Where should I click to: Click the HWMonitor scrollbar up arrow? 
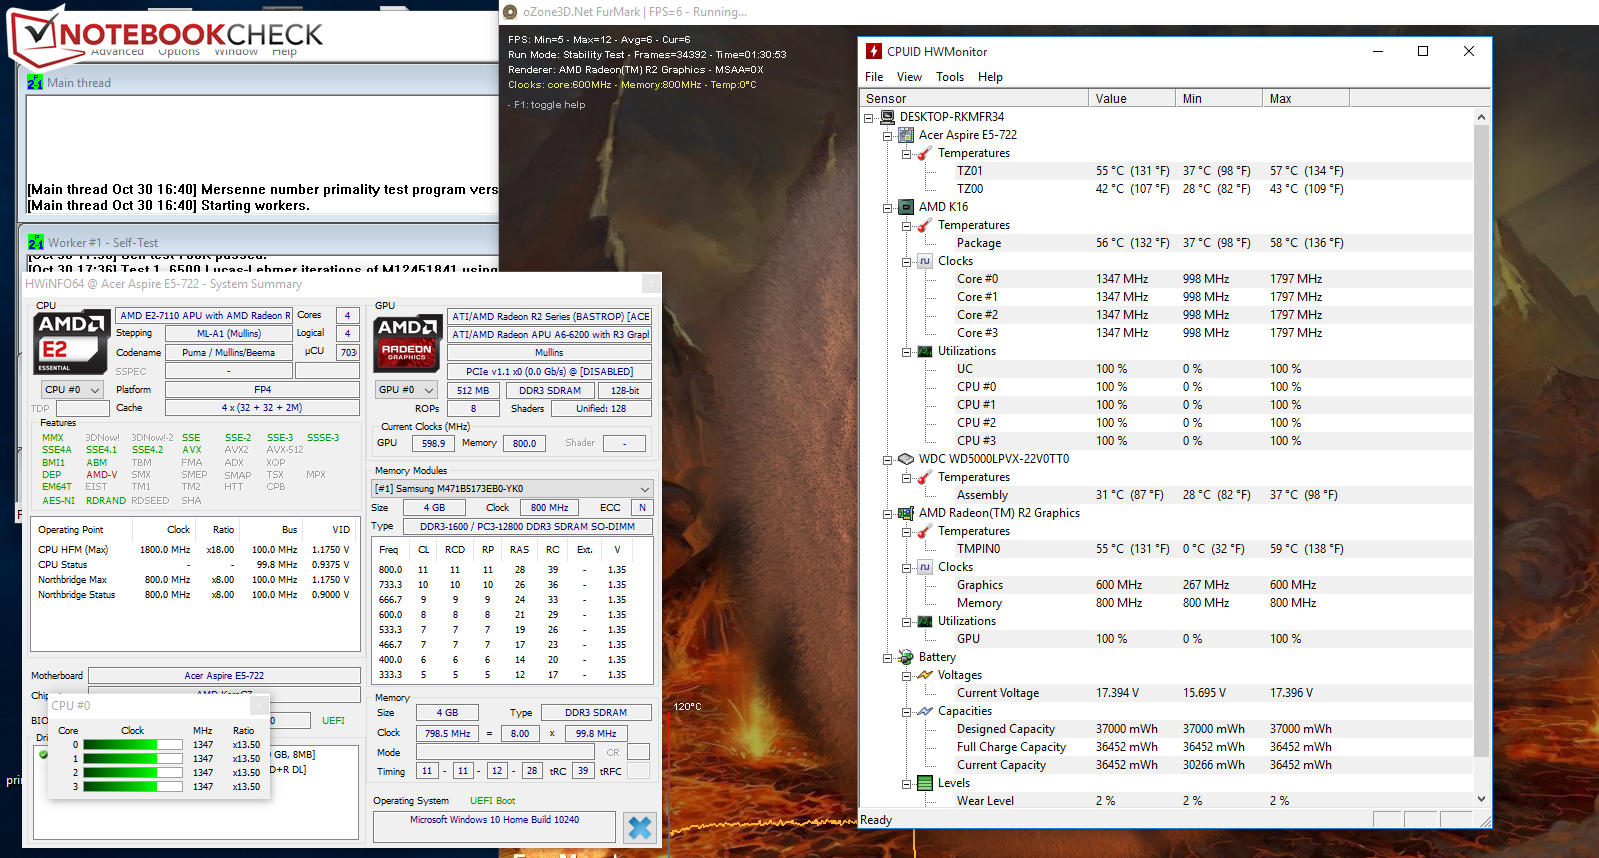tap(1481, 117)
